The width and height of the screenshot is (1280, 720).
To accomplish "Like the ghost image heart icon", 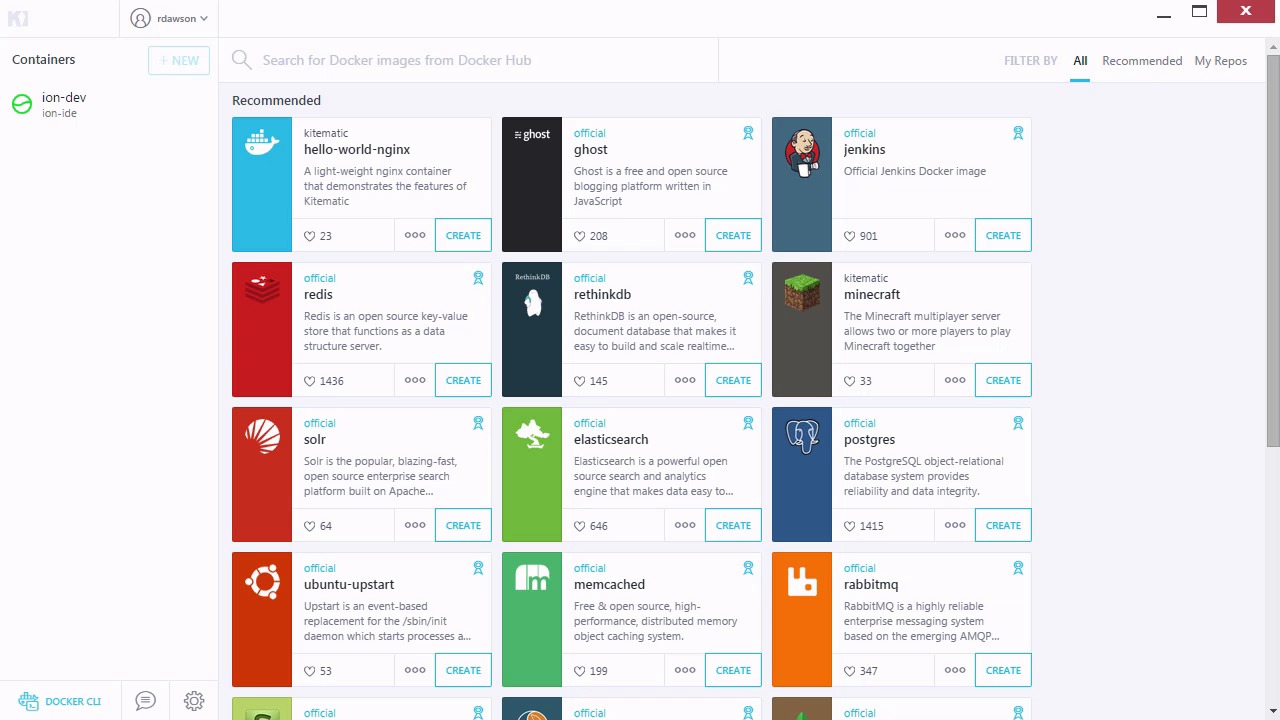I will coord(579,236).
